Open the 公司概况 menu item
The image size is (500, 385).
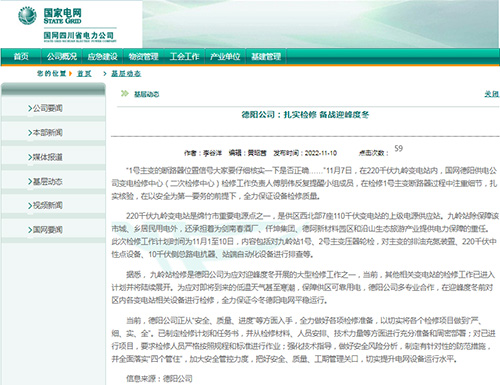[62, 57]
